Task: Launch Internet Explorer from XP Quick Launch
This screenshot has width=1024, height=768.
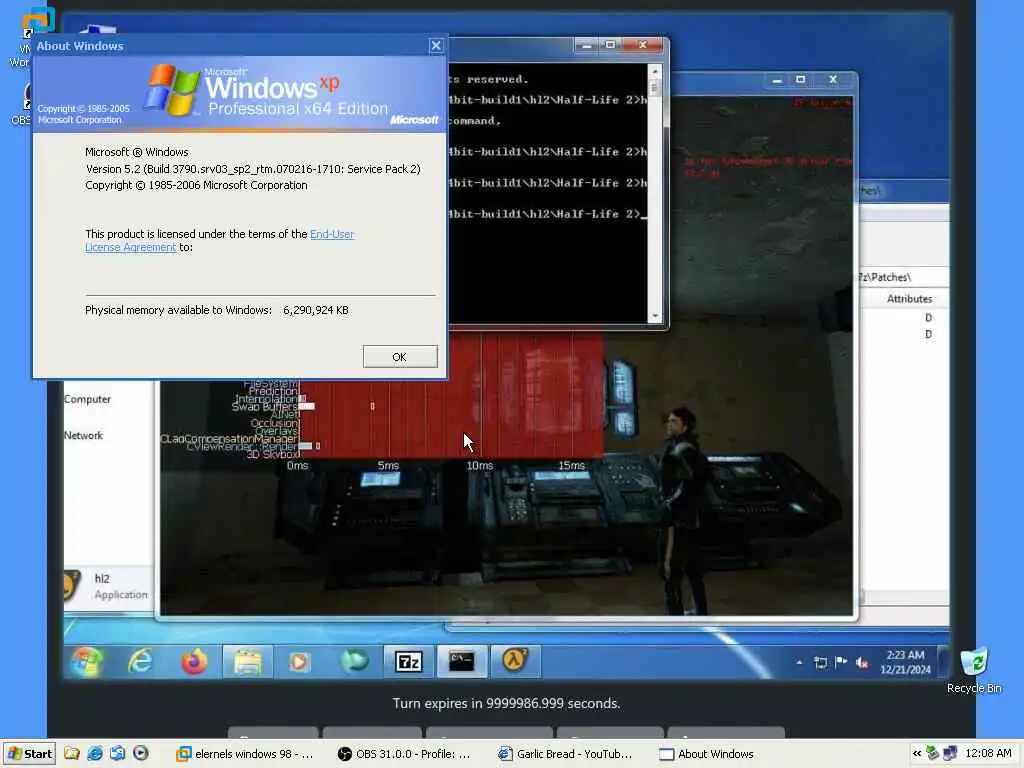Action: point(95,754)
